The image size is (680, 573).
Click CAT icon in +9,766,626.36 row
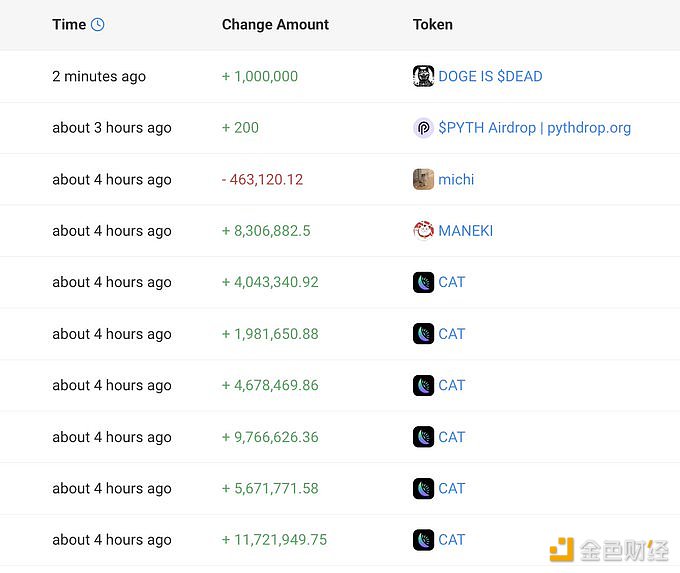tap(423, 437)
